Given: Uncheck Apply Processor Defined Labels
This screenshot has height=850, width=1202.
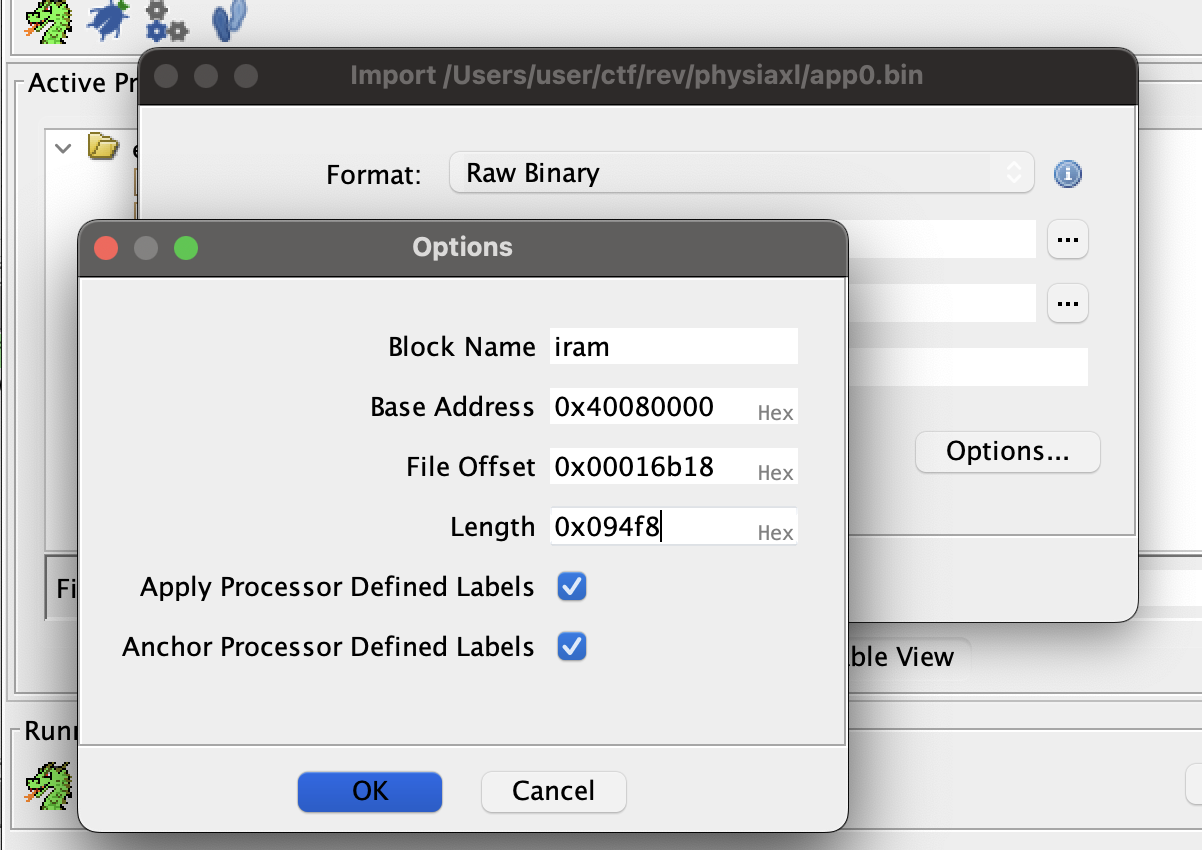Looking at the screenshot, I should [x=572, y=587].
